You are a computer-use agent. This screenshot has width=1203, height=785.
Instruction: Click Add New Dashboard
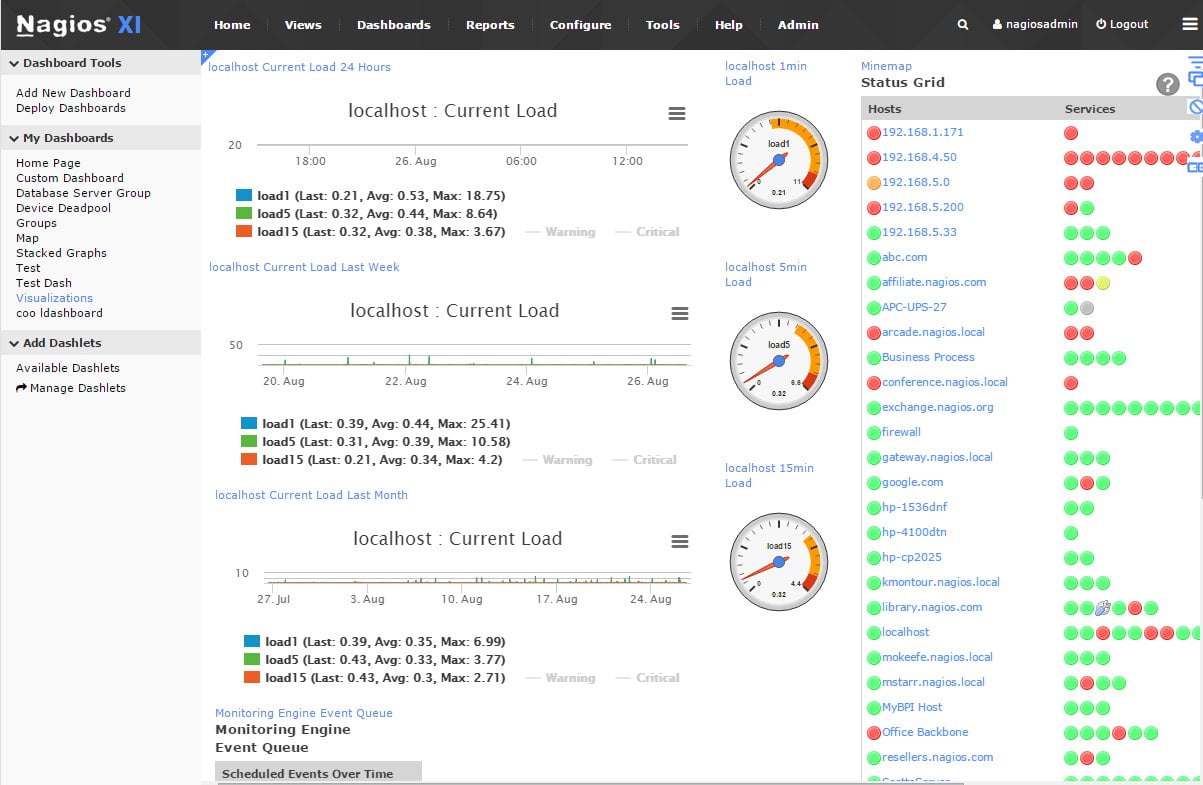coord(73,93)
